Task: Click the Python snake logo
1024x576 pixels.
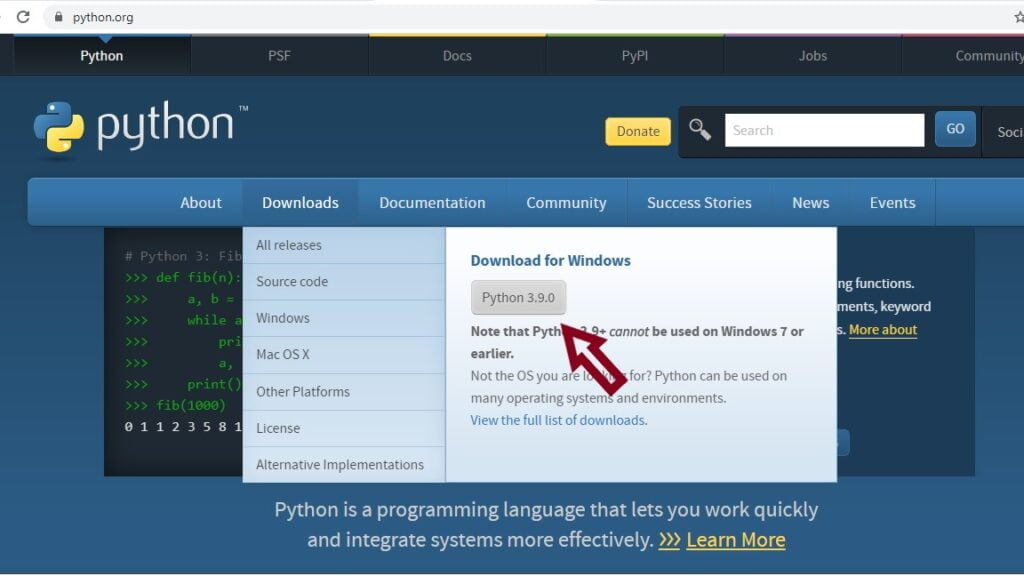Action: (57, 125)
